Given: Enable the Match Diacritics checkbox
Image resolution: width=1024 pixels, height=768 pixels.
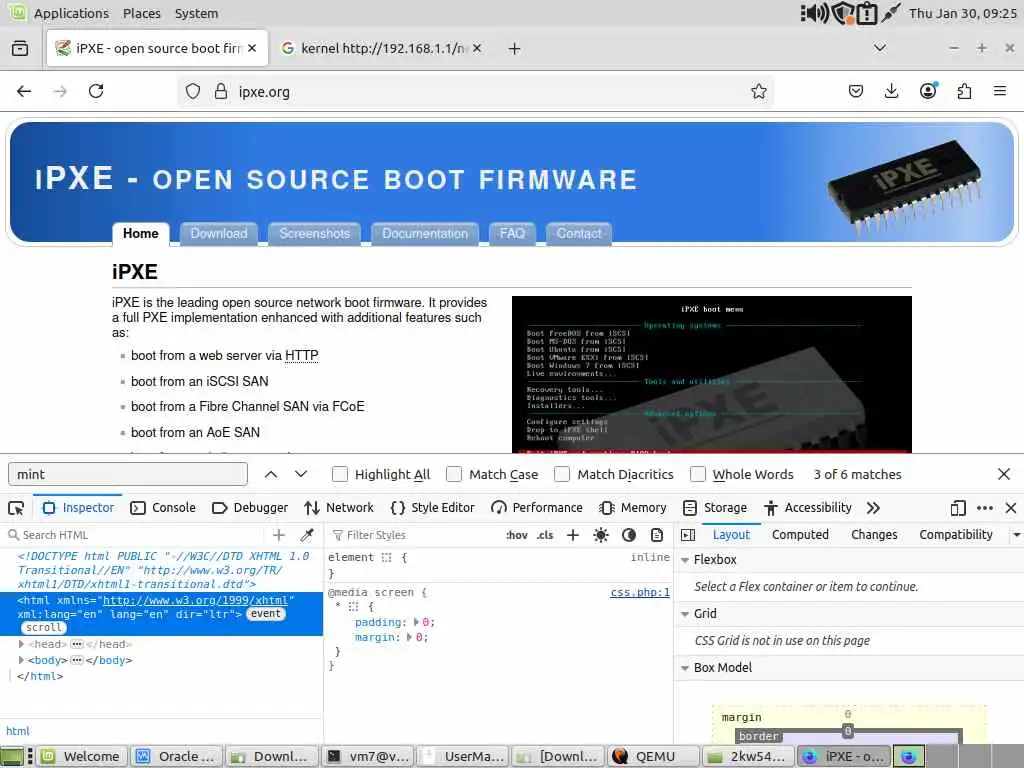Looking at the screenshot, I should point(562,474).
